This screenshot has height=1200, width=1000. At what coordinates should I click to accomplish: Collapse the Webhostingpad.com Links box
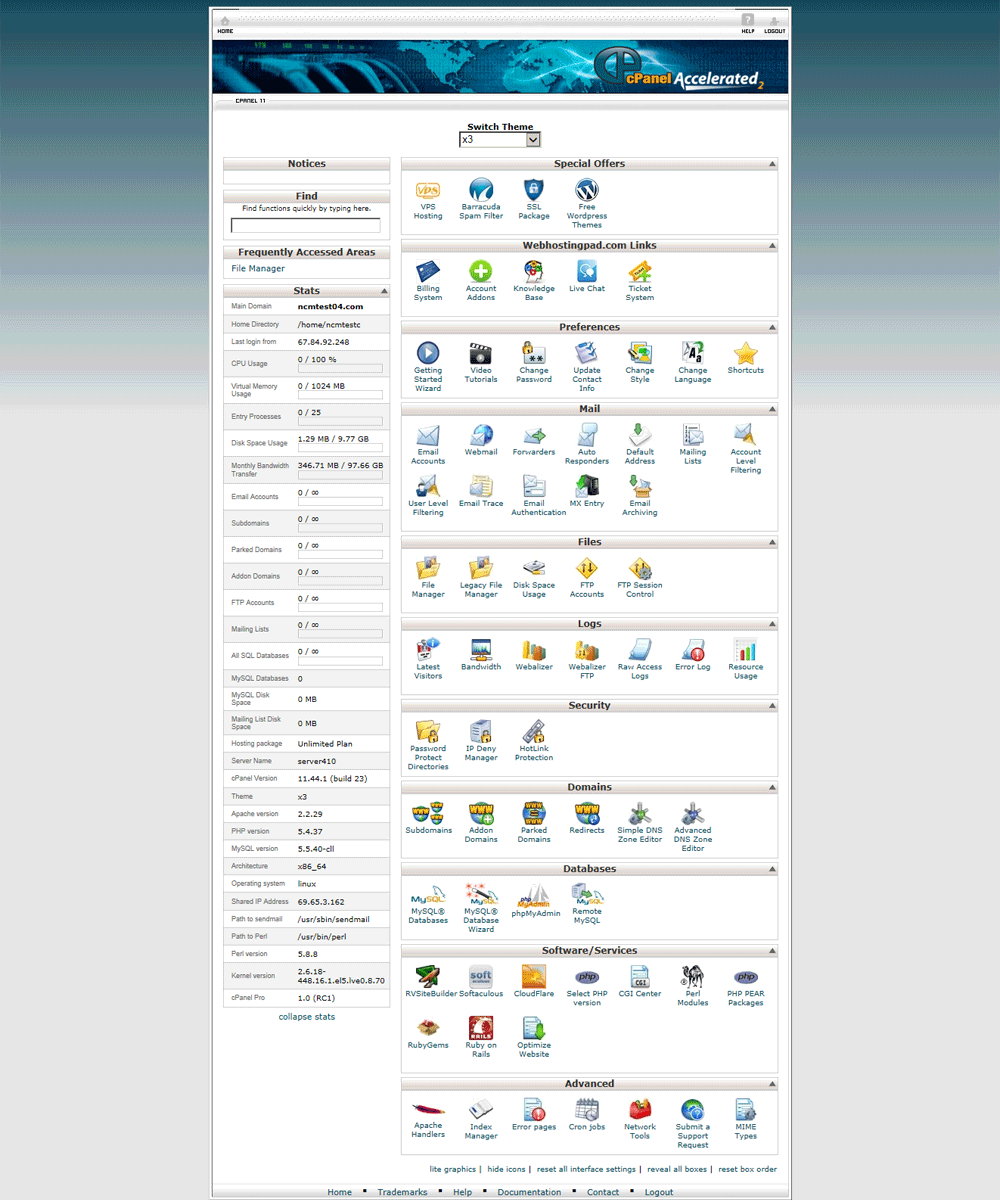[772, 246]
